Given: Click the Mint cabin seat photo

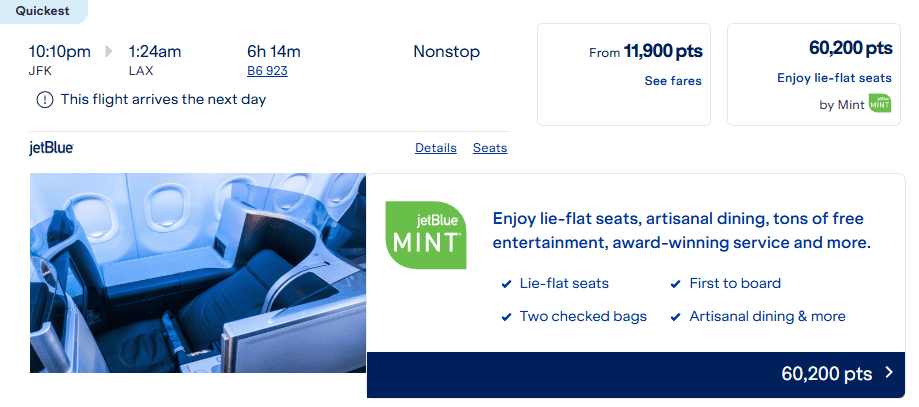Looking at the screenshot, I should (197, 273).
